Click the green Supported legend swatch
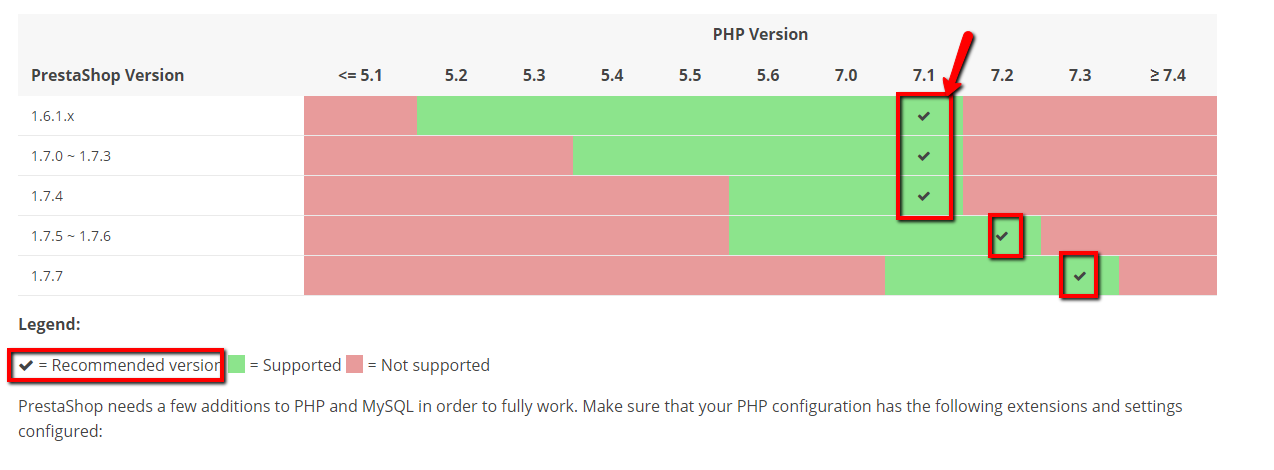Screen dimensions: 1274x470 click(x=236, y=365)
